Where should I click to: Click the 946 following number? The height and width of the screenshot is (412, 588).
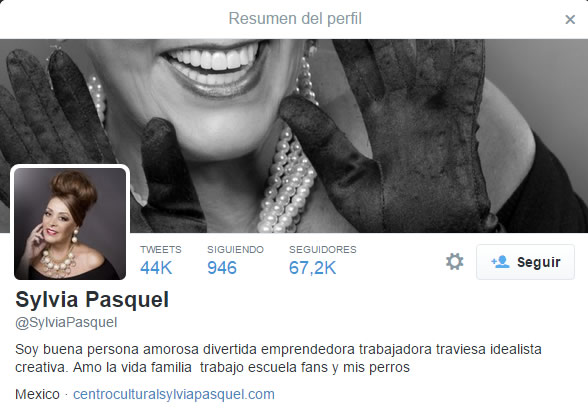pyautogui.click(x=222, y=268)
